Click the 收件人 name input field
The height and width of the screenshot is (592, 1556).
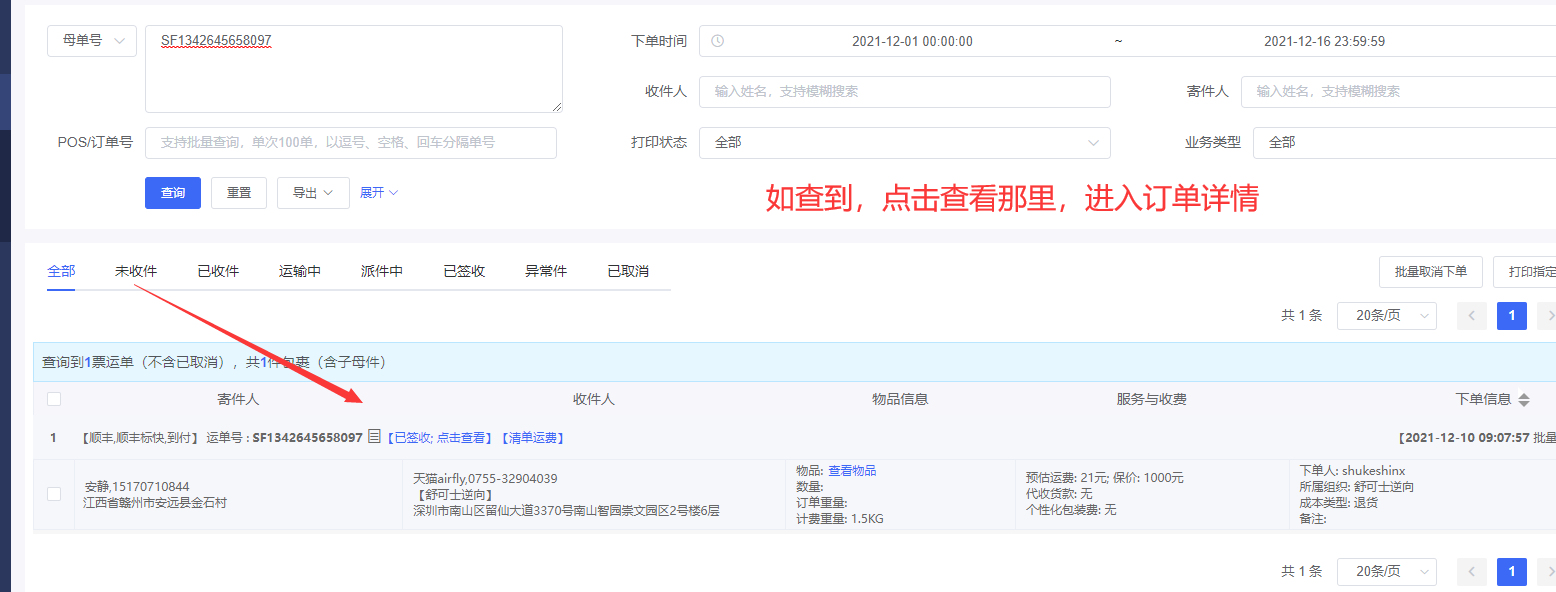(x=905, y=92)
